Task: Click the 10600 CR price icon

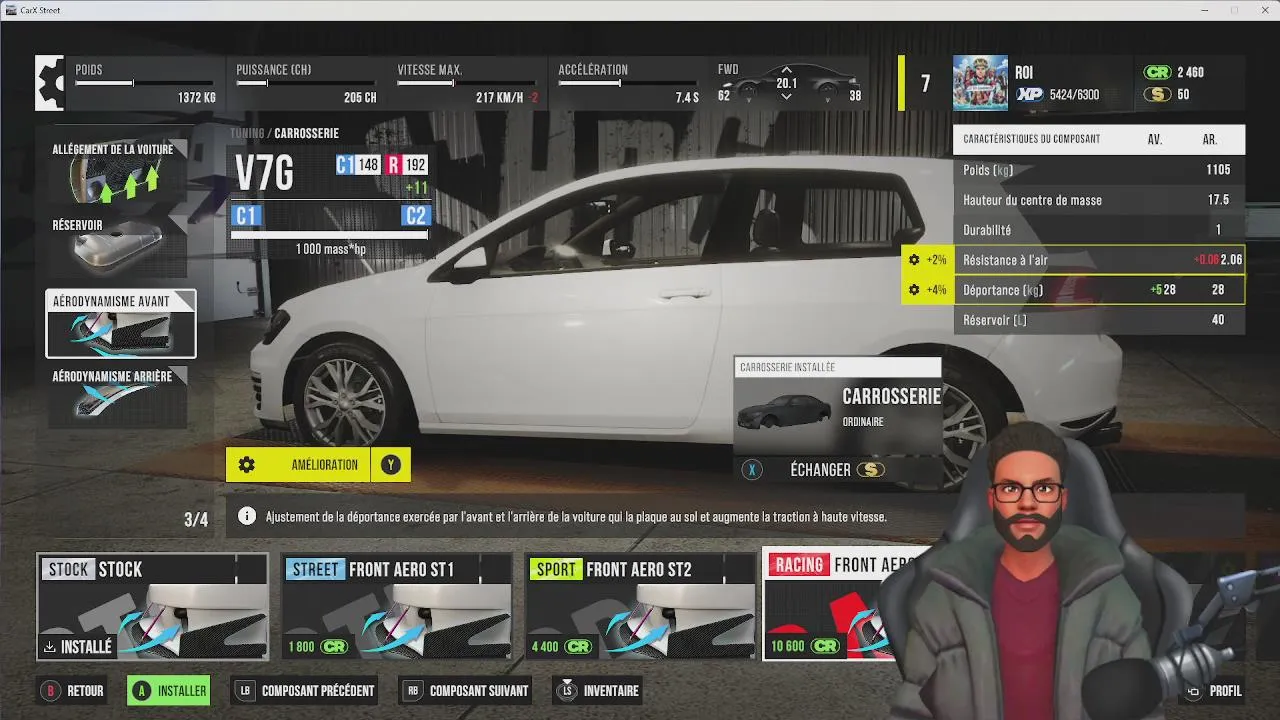Action: (x=826, y=647)
